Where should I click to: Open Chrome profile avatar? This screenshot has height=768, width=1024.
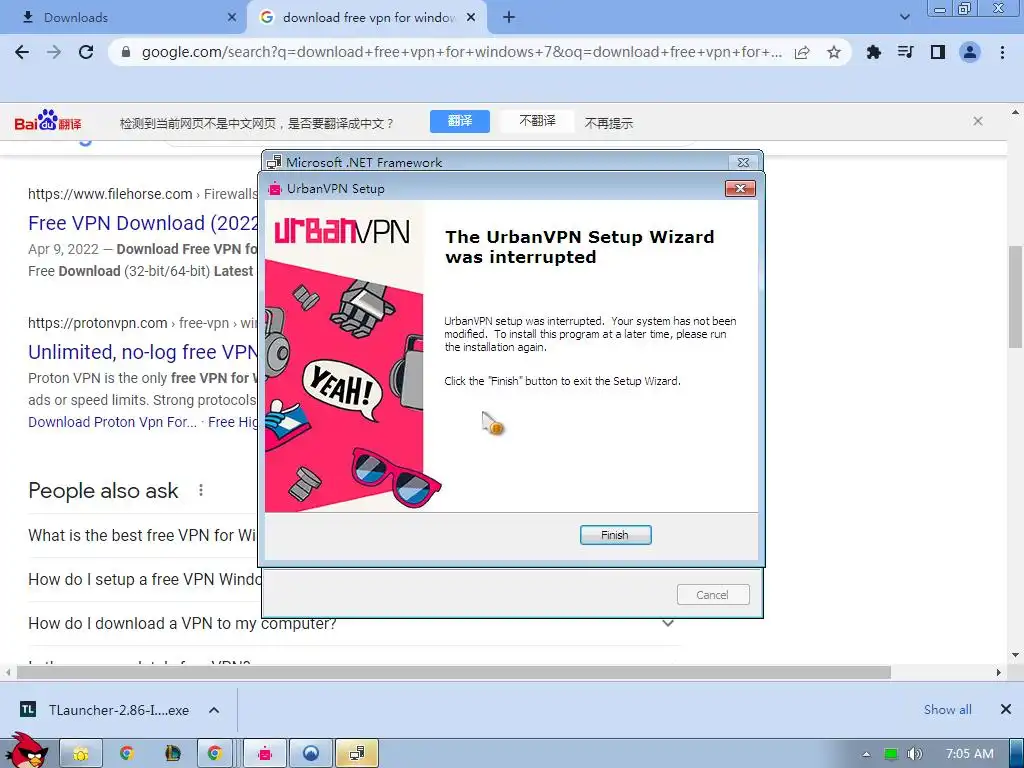pos(970,52)
